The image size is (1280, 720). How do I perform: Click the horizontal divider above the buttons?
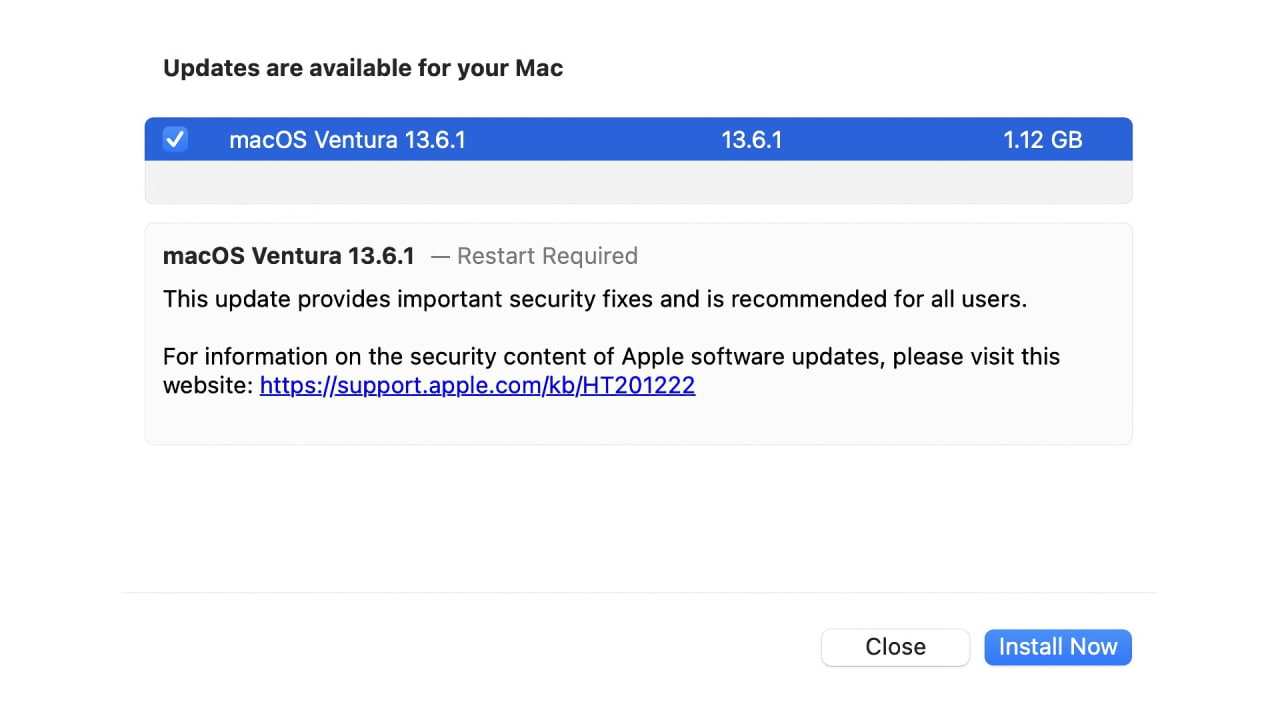pyautogui.click(x=638, y=592)
